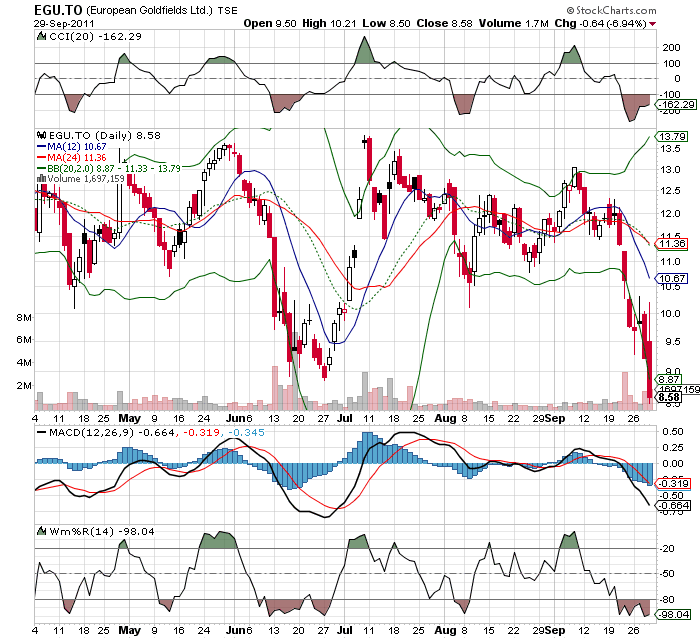Click the Chg -0.64 (-6.94%) value

tap(600, 23)
